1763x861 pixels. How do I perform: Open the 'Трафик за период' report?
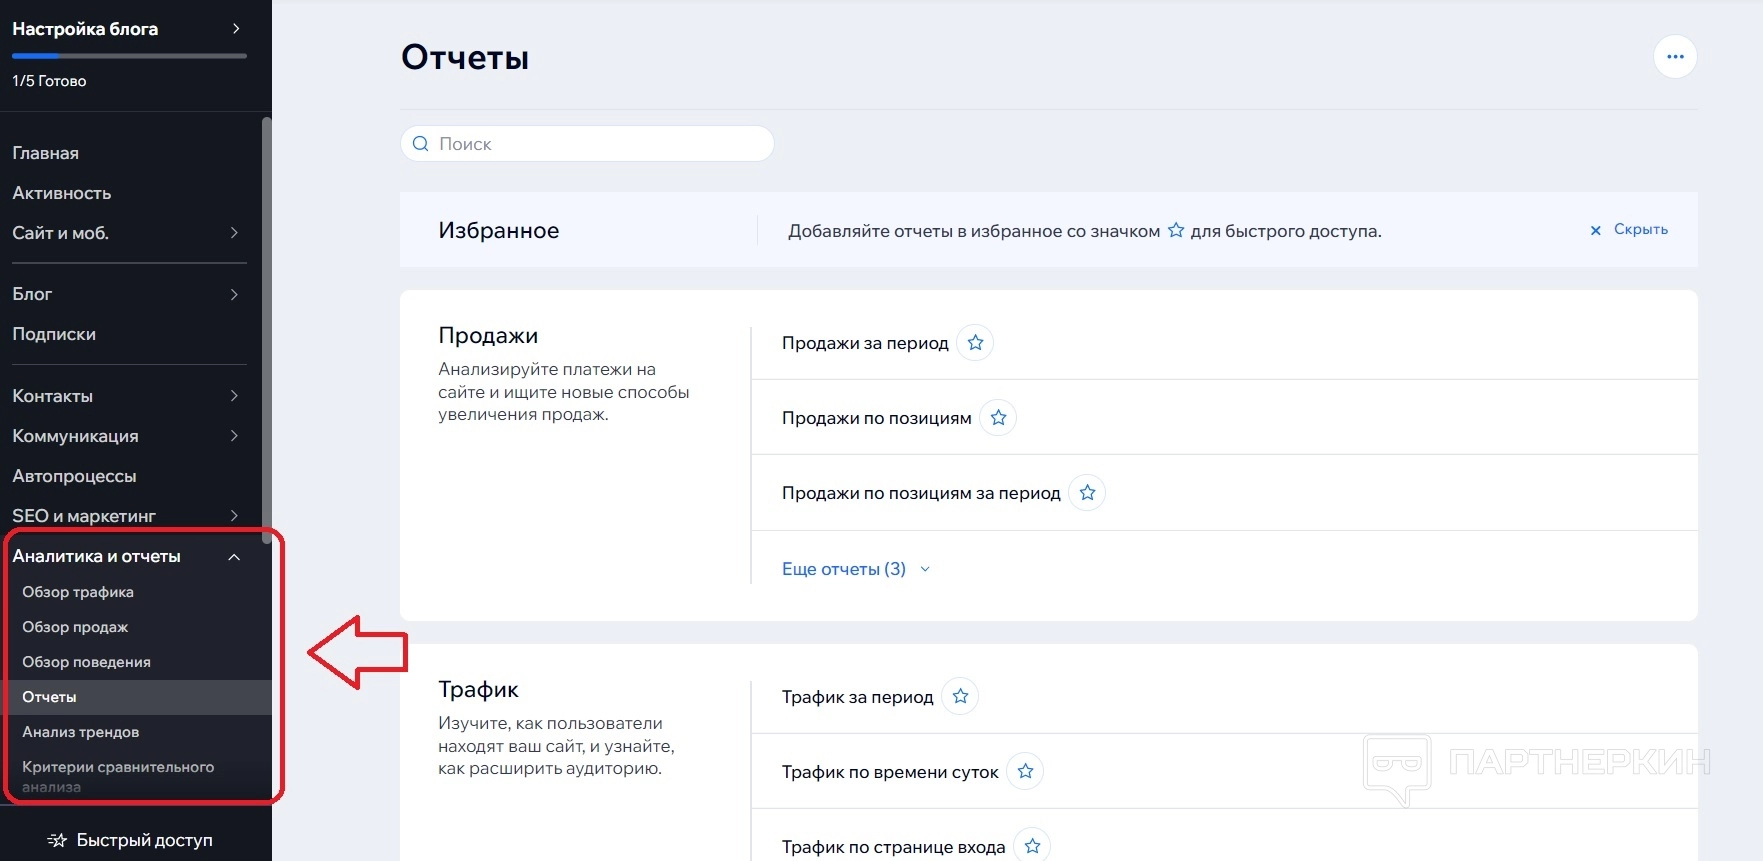tap(857, 697)
